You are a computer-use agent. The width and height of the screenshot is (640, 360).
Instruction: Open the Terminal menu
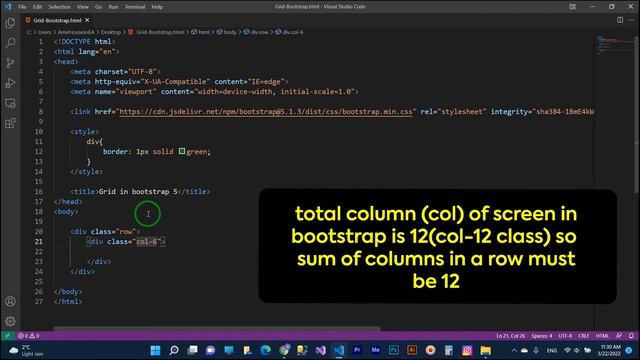135,7
